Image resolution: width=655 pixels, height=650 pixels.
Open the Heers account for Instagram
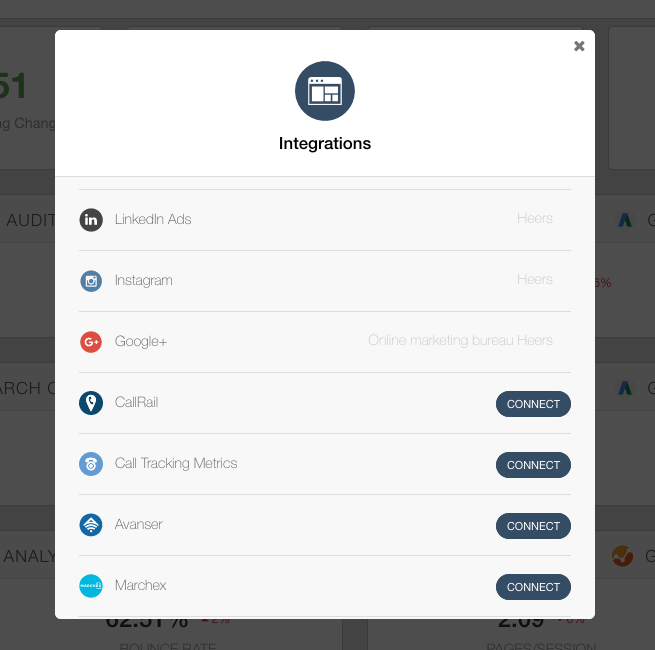click(535, 279)
